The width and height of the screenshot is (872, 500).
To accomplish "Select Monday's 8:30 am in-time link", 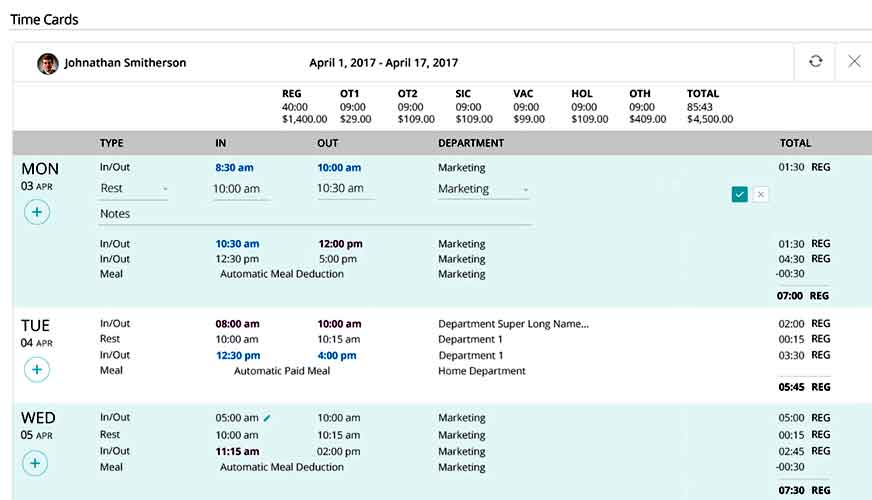I will (x=234, y=167).
